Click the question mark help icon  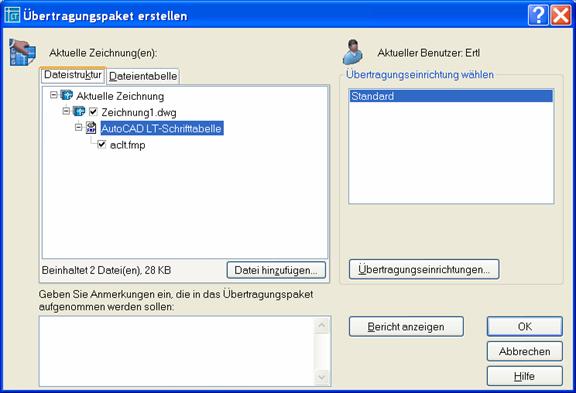click(x=538, y=15)
